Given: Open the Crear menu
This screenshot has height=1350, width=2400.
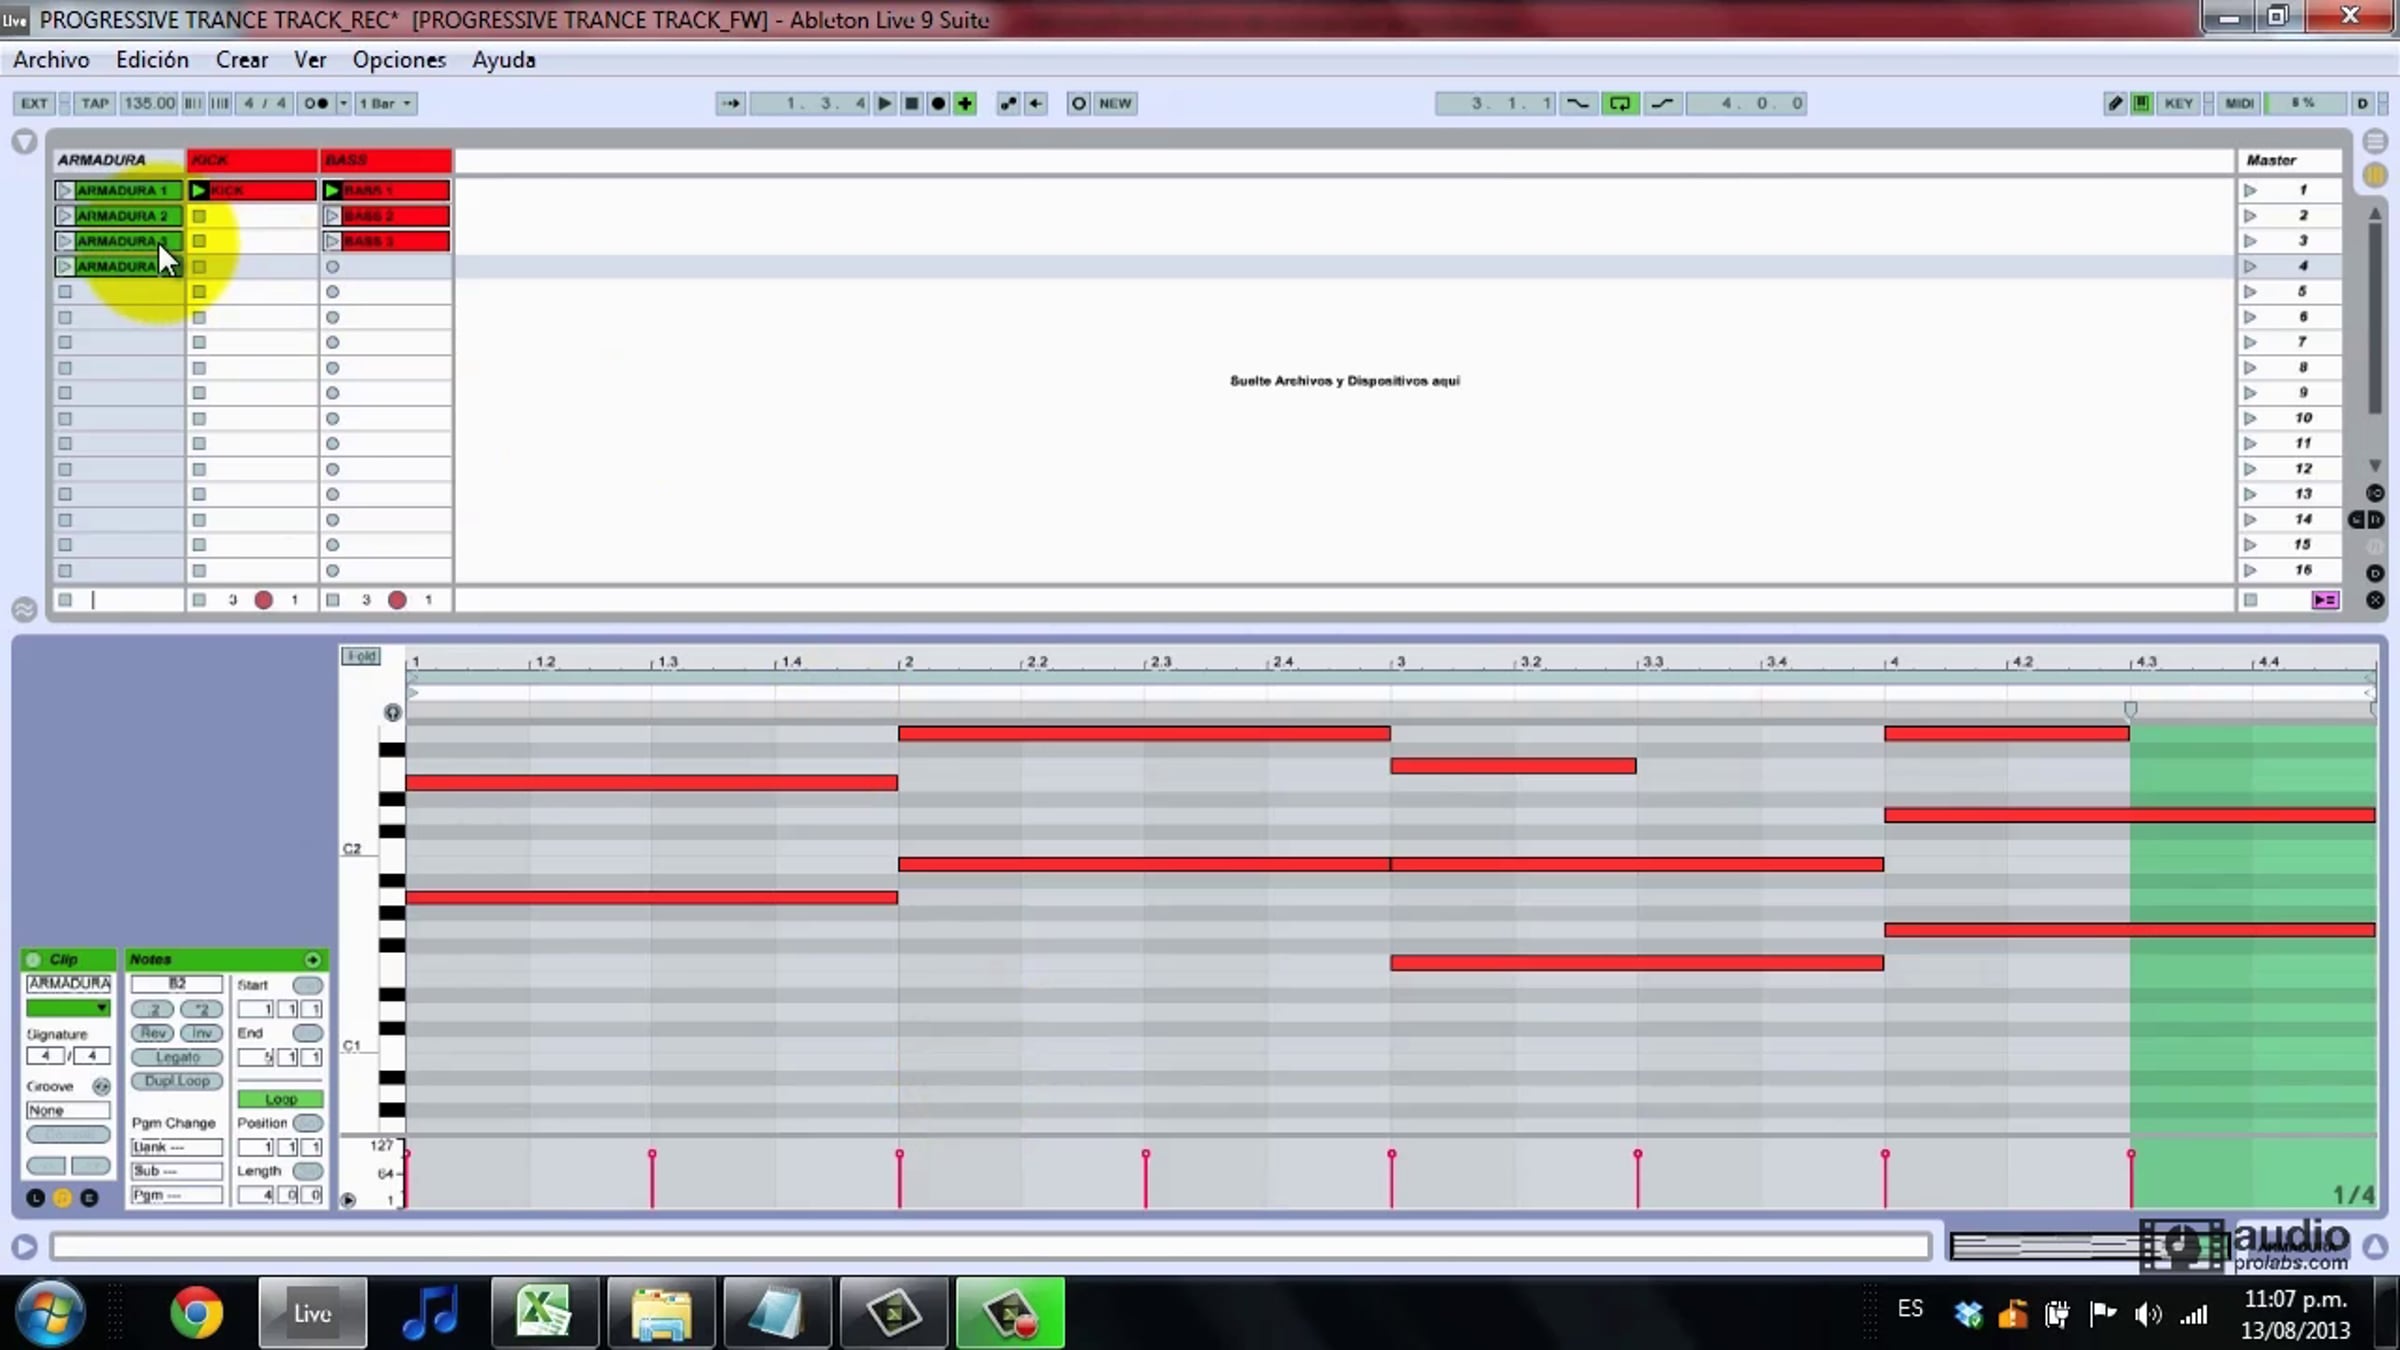Looking at the screenshot, I should pyautogui.click(x=242, y=60).
